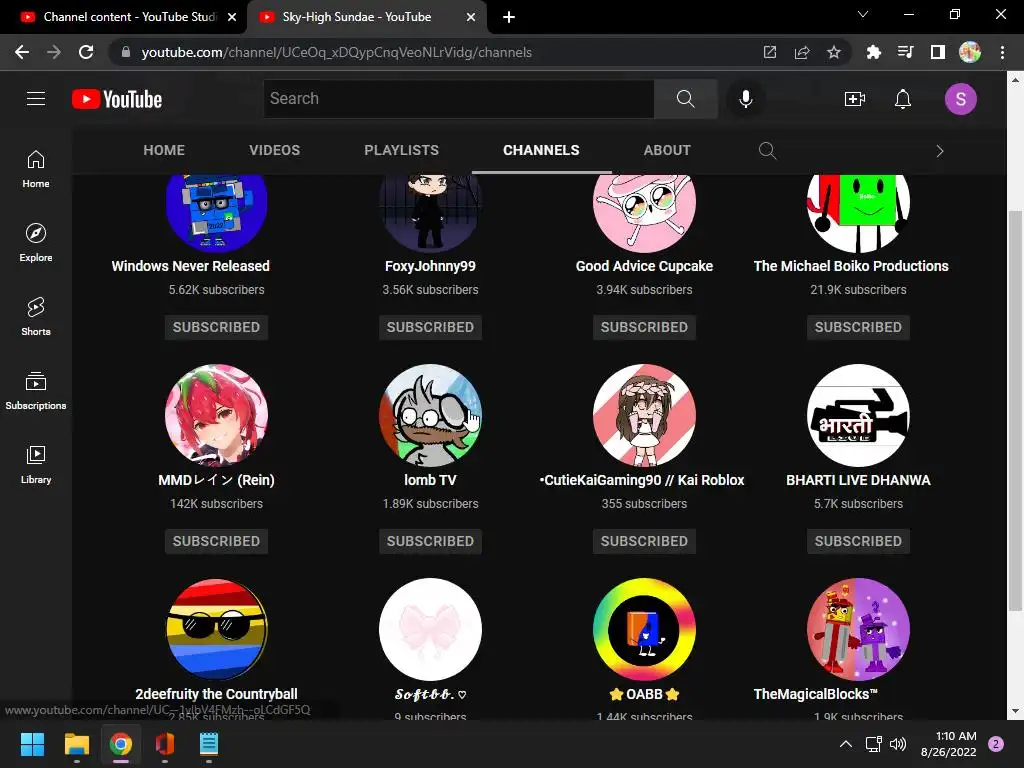This screenshot has width=1024, height=768.
Task: Open OABB channel name link
Action: tap(644, 694)
